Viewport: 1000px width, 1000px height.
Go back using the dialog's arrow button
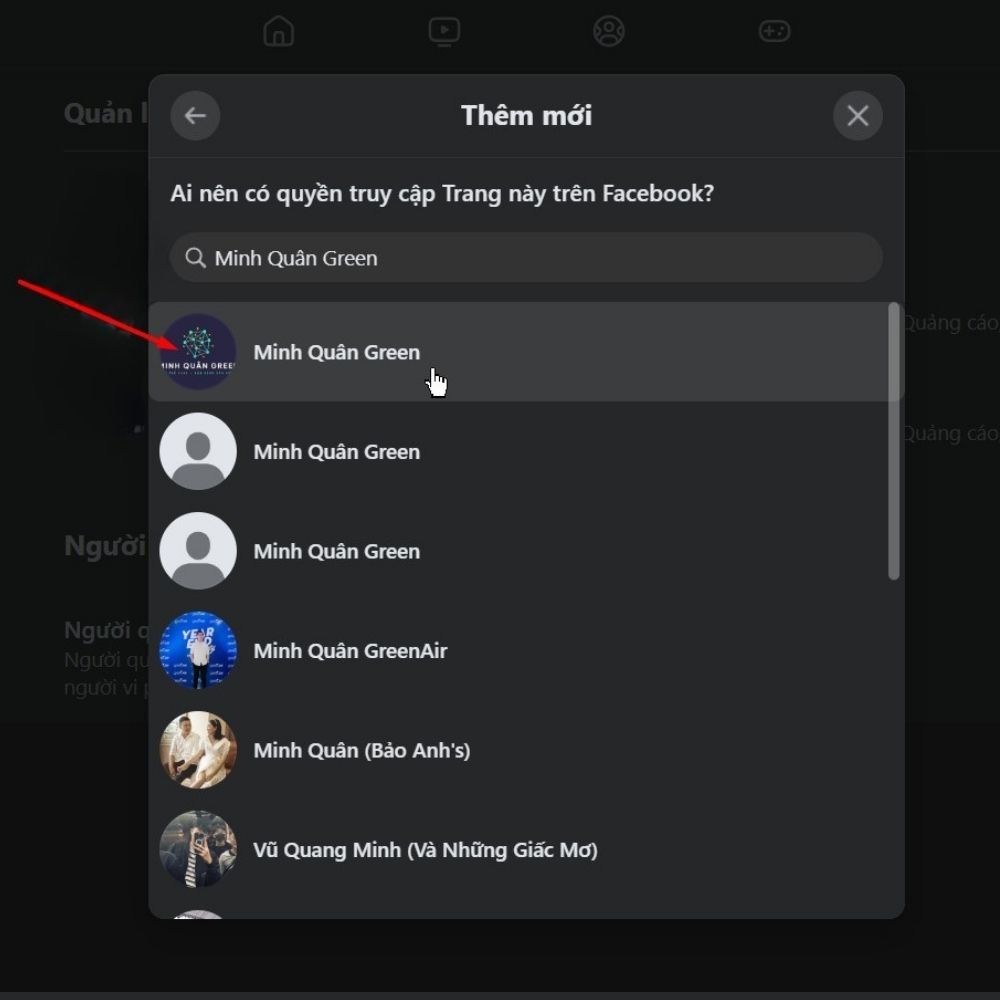pos(195,116)
